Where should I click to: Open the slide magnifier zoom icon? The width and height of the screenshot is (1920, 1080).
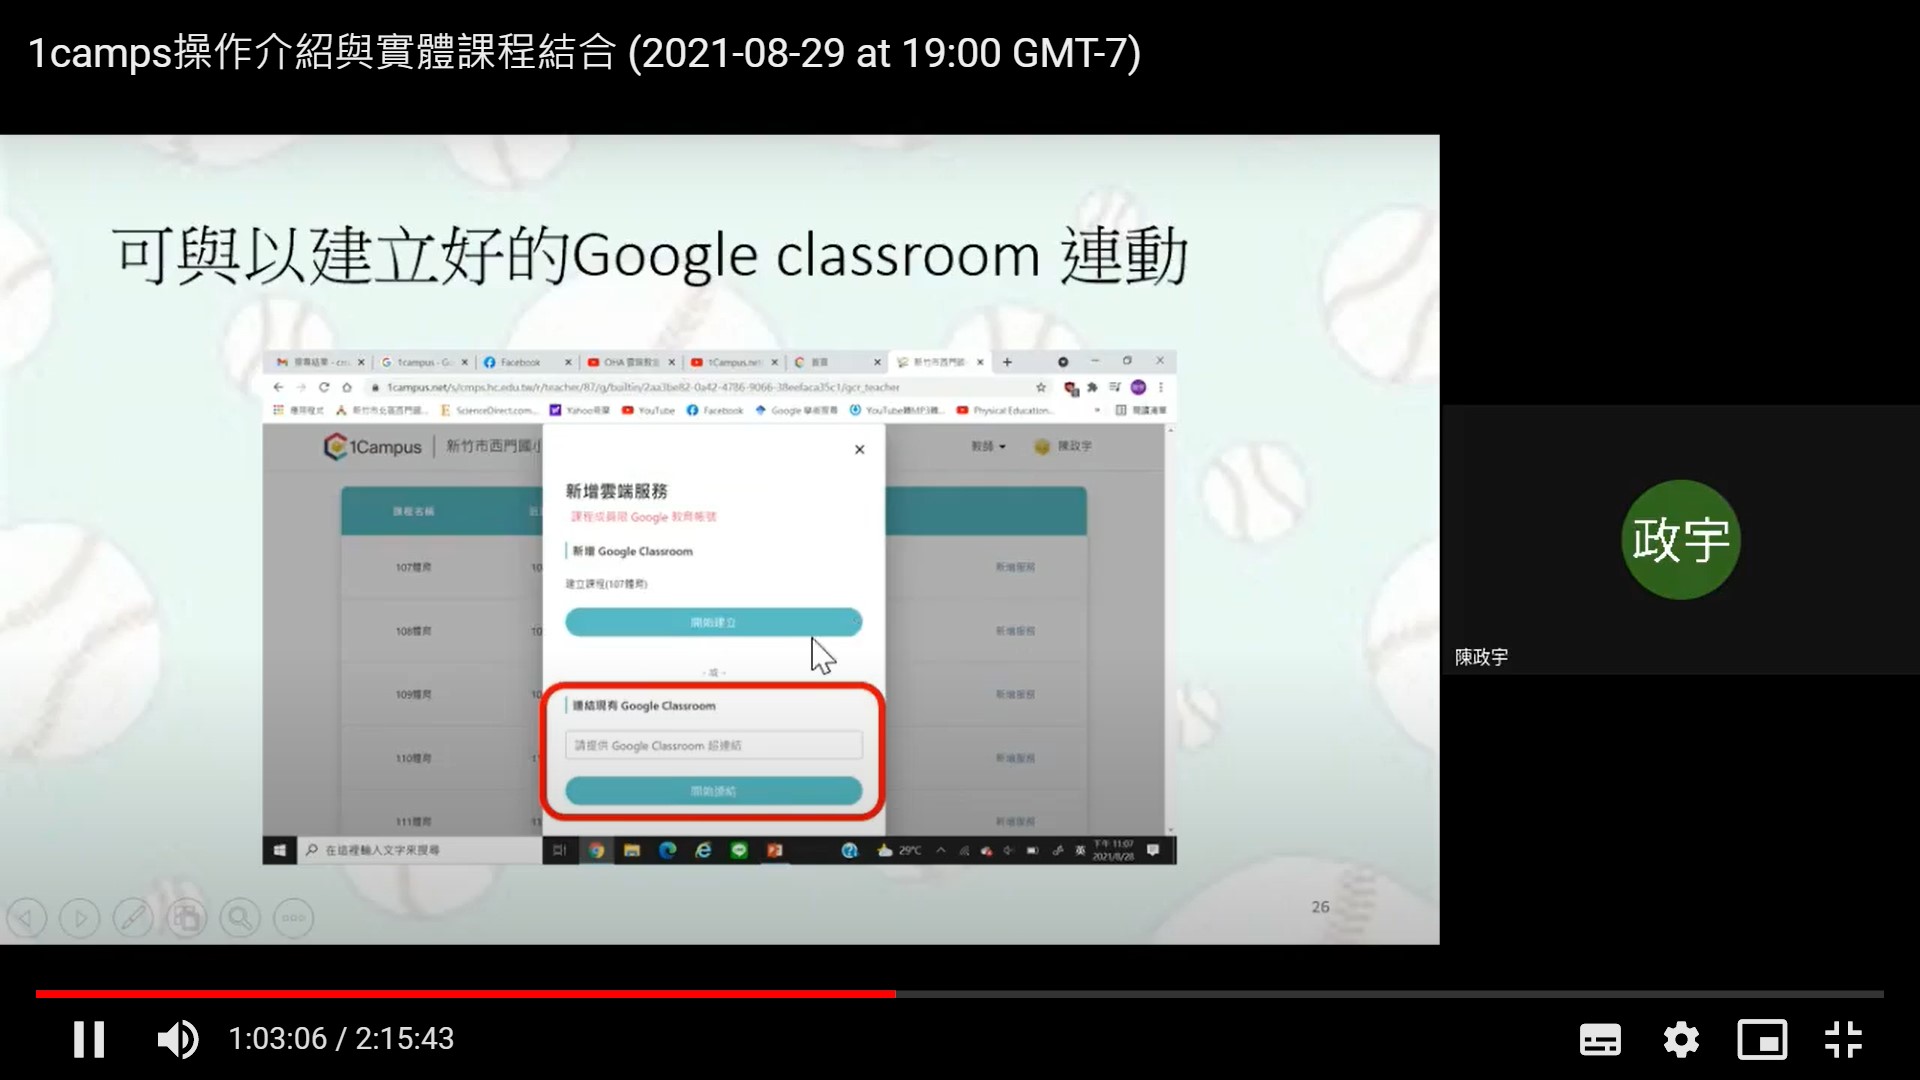click(x=240, y=918)
